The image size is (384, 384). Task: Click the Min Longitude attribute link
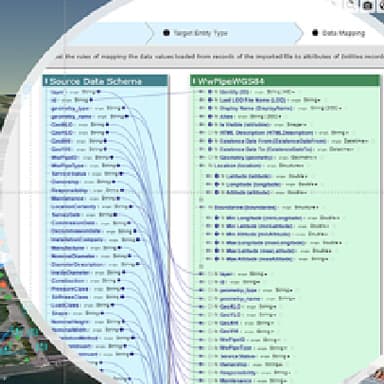(x=264, y=218)
